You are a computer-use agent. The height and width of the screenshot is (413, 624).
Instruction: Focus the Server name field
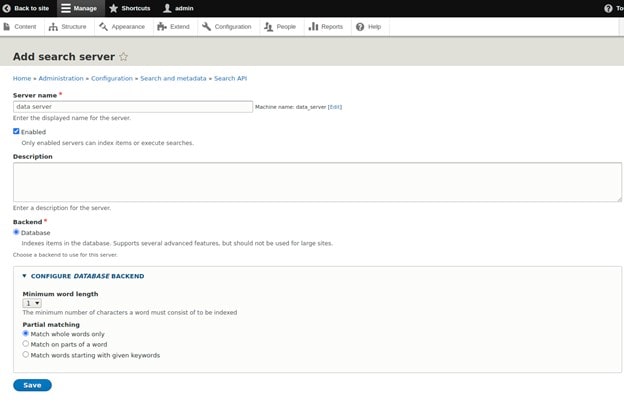coord(133,107)
